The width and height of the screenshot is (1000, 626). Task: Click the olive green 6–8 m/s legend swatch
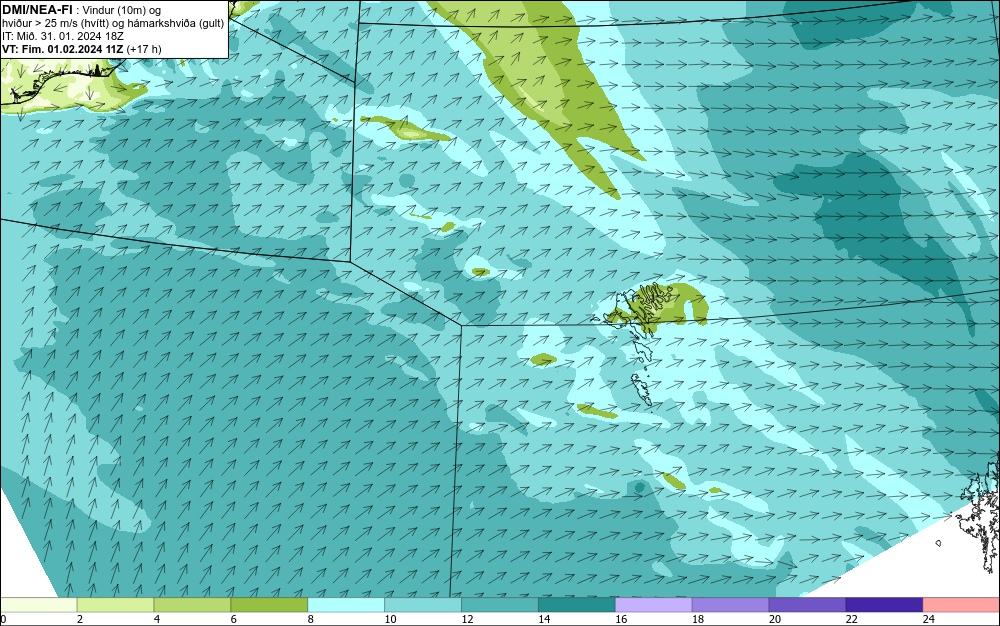coord(269,604)
